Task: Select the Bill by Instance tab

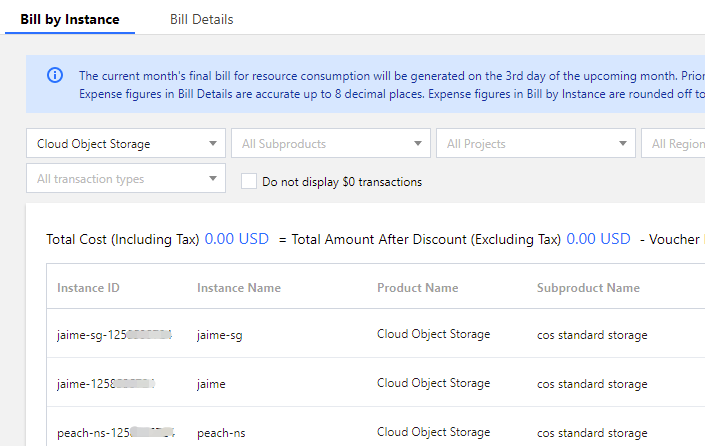Action: click(x=70, y=19)
